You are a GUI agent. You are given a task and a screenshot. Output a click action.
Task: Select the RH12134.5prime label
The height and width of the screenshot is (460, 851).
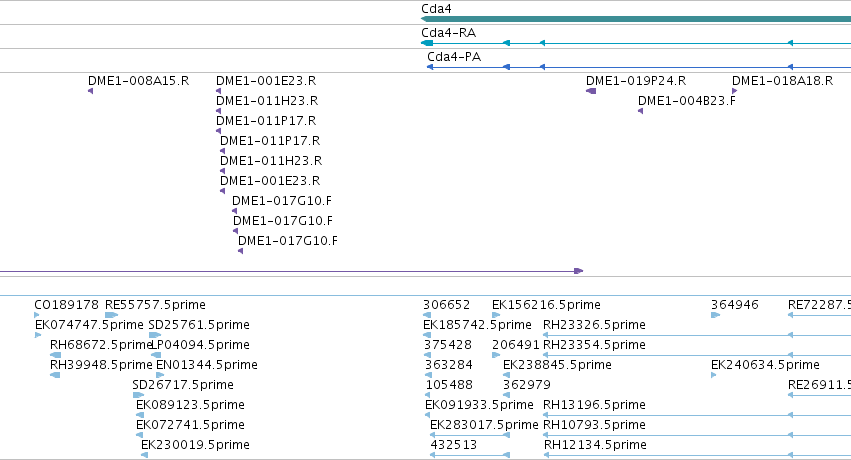[595, 445]
